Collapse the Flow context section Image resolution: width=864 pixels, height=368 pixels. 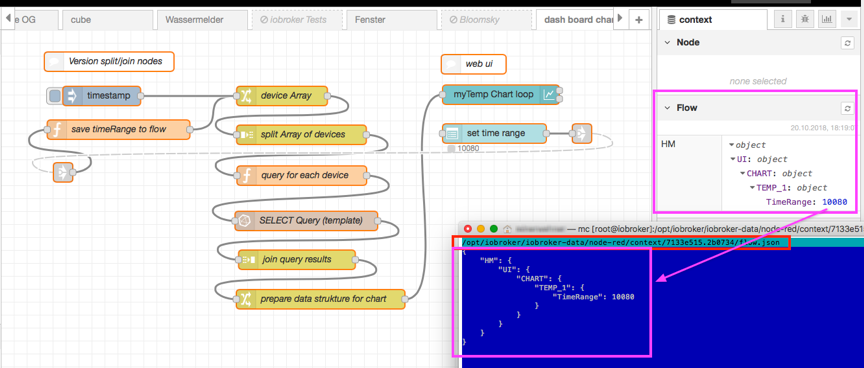(668, 108)
